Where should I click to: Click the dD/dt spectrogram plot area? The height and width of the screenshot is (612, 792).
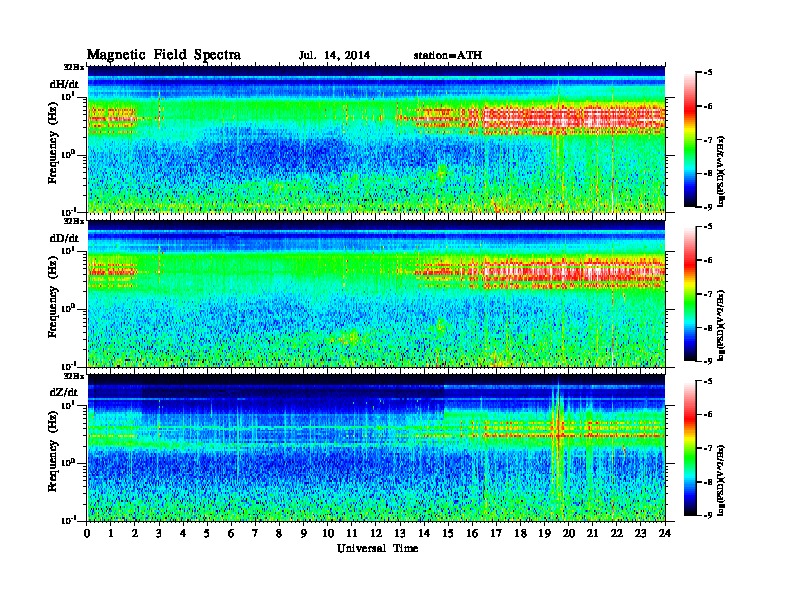376,293
